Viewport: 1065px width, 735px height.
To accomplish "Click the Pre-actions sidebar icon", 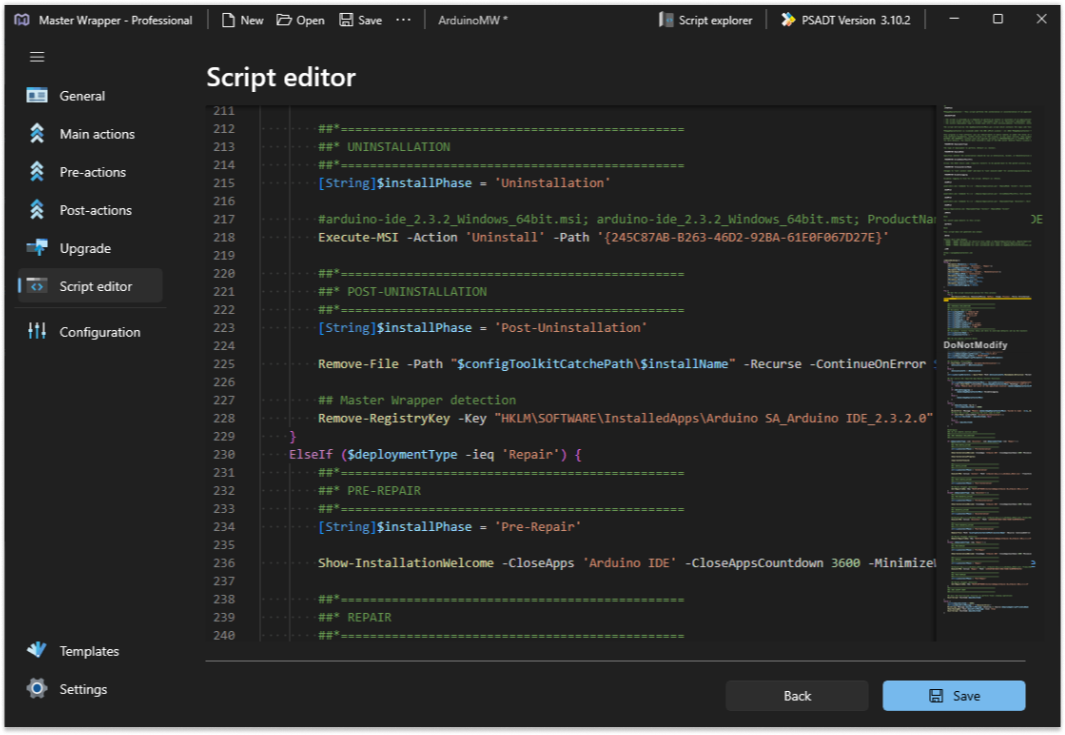I will 37,171.
